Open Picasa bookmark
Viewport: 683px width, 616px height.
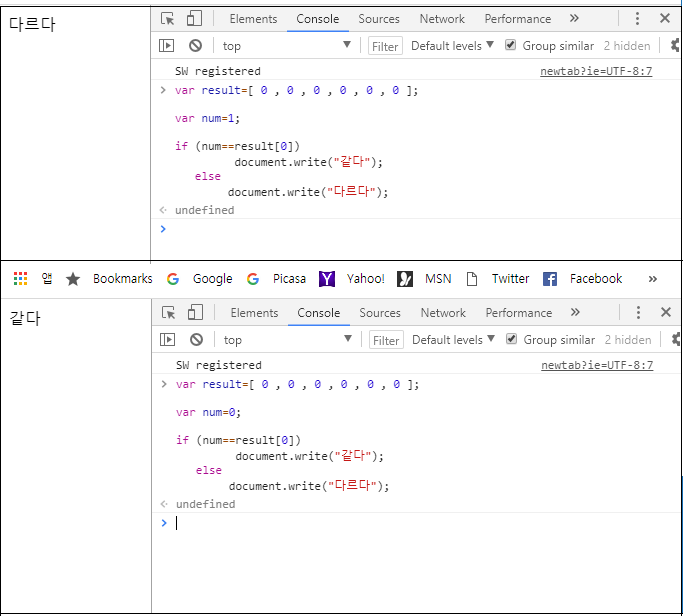276,278
